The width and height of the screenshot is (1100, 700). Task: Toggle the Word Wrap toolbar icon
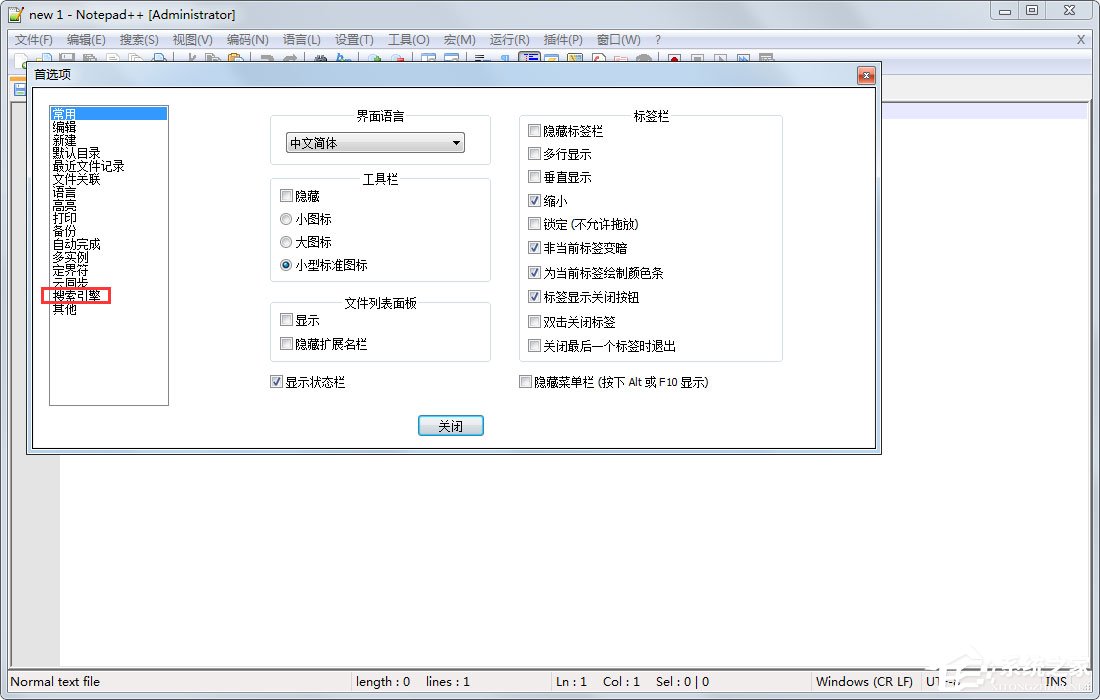(x=481, y=60)
